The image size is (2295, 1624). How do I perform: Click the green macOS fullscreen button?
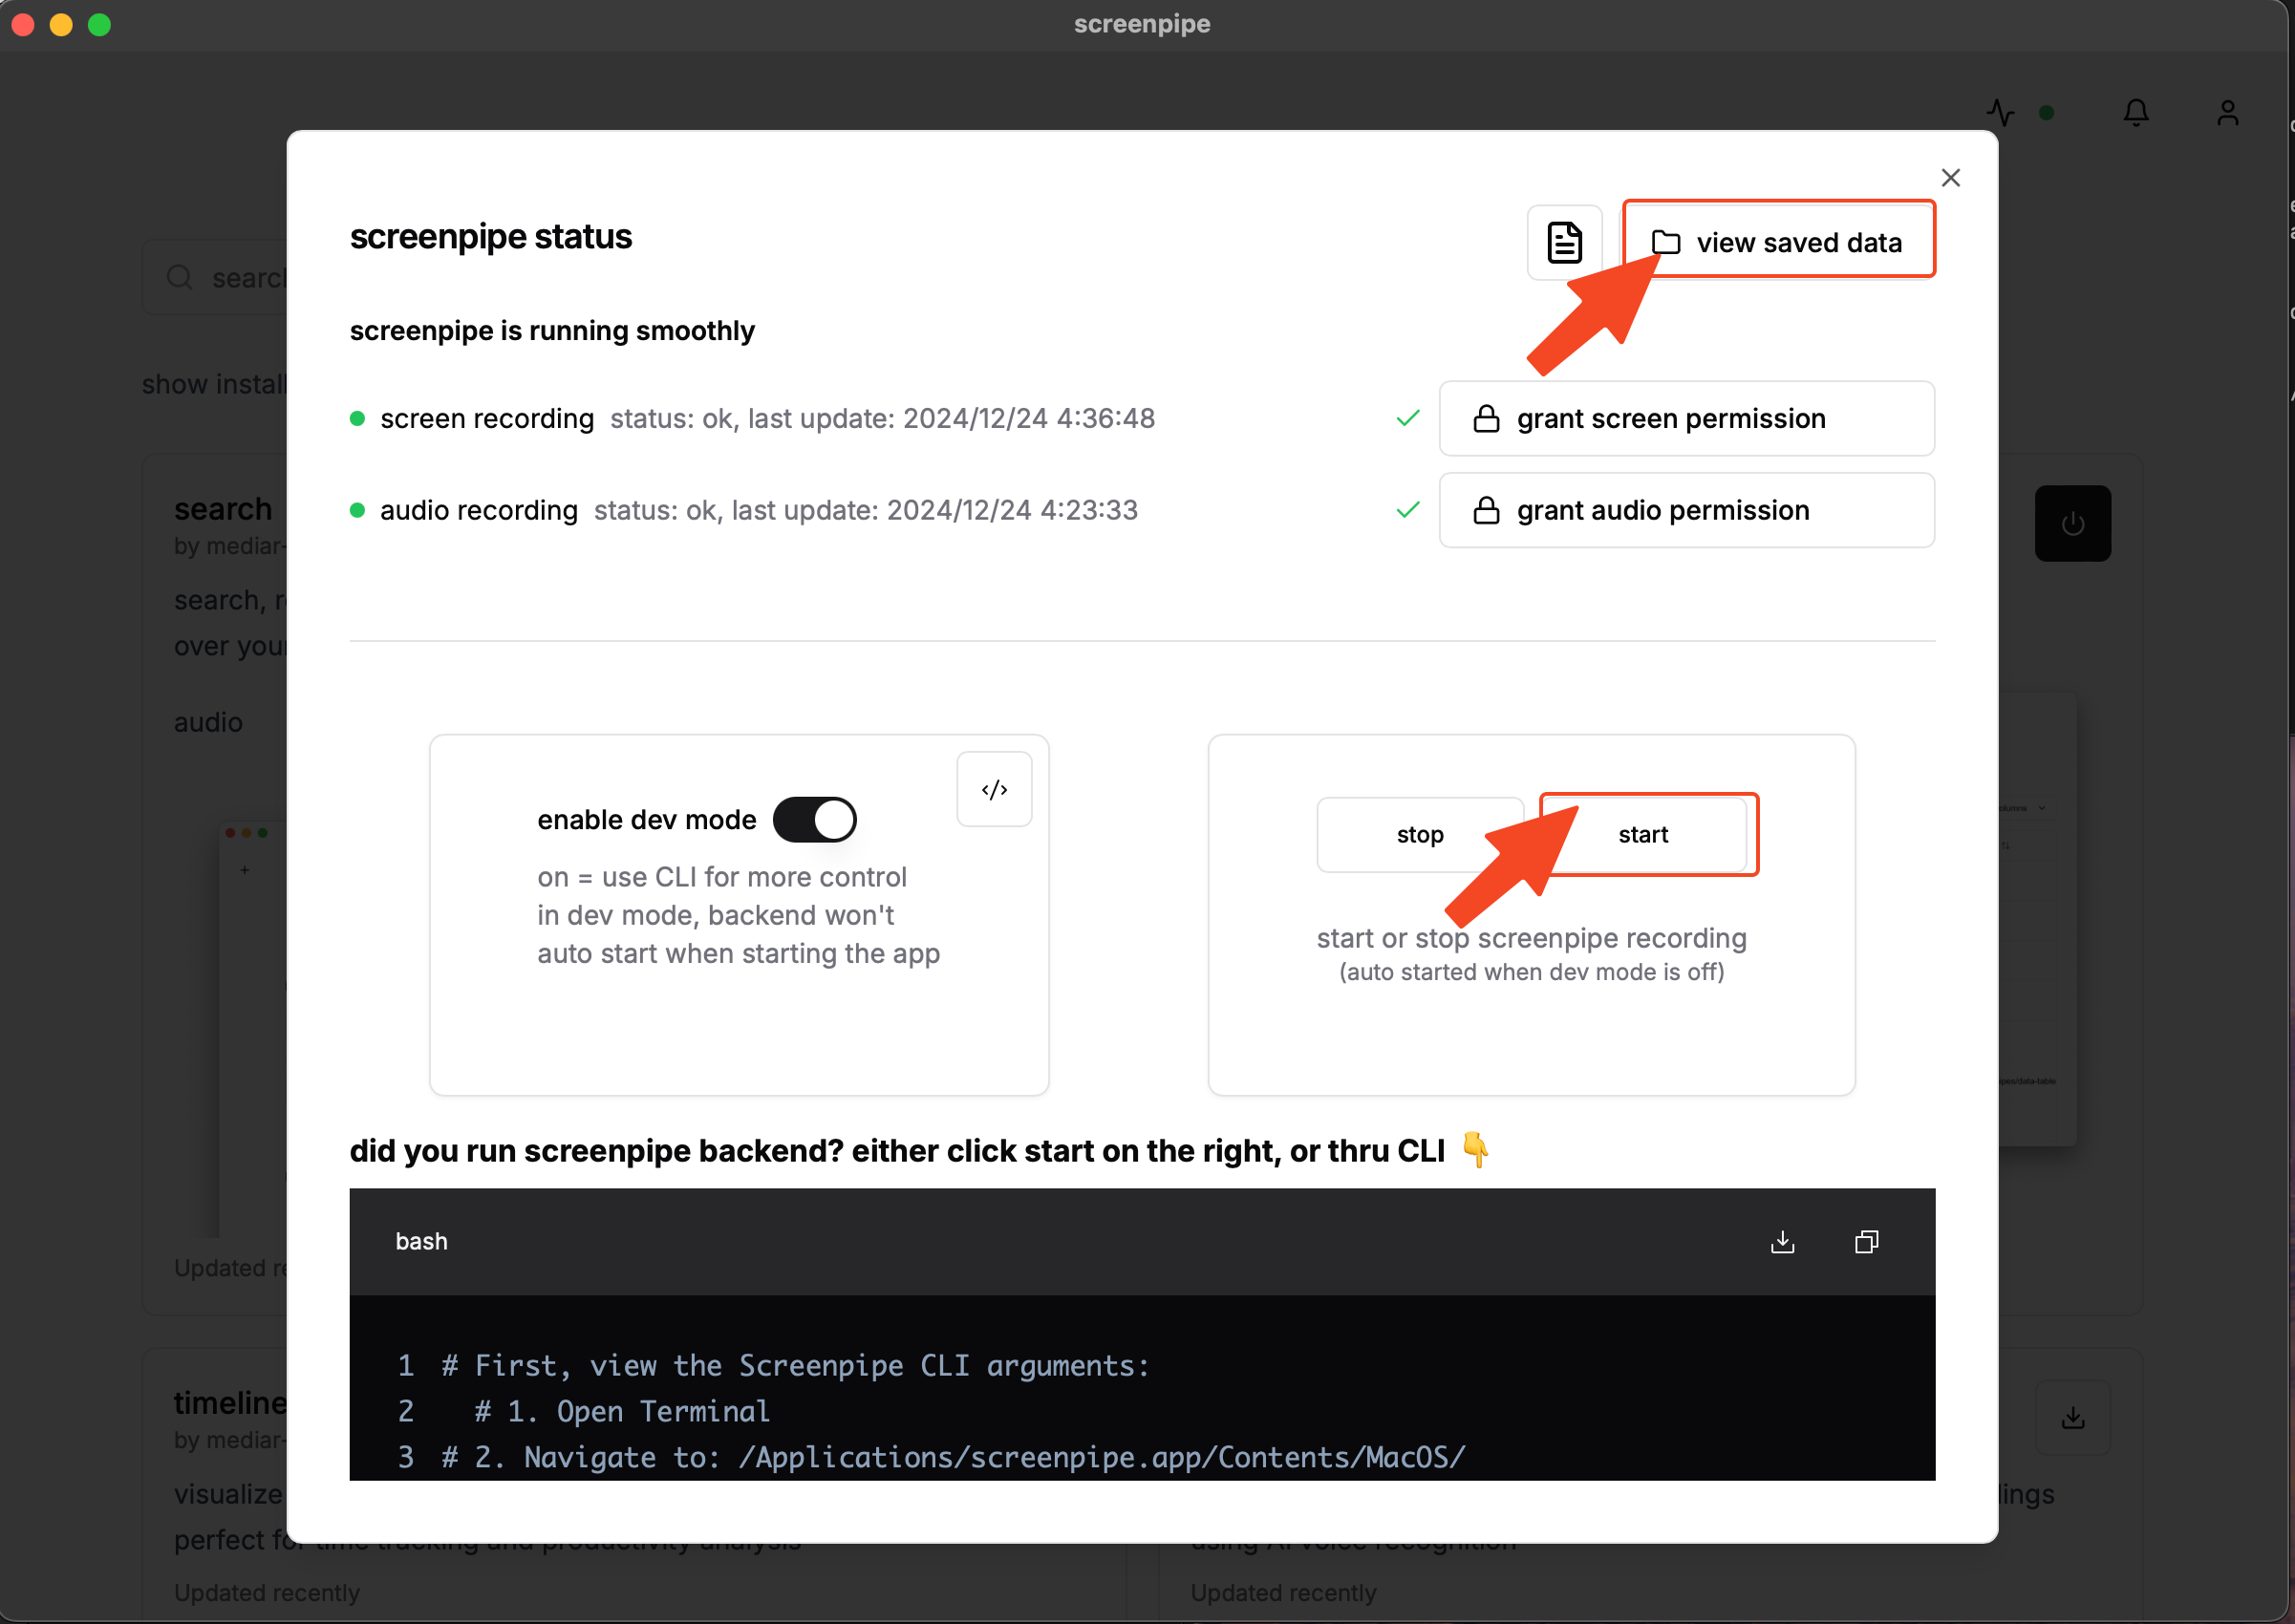click(99, 24)
